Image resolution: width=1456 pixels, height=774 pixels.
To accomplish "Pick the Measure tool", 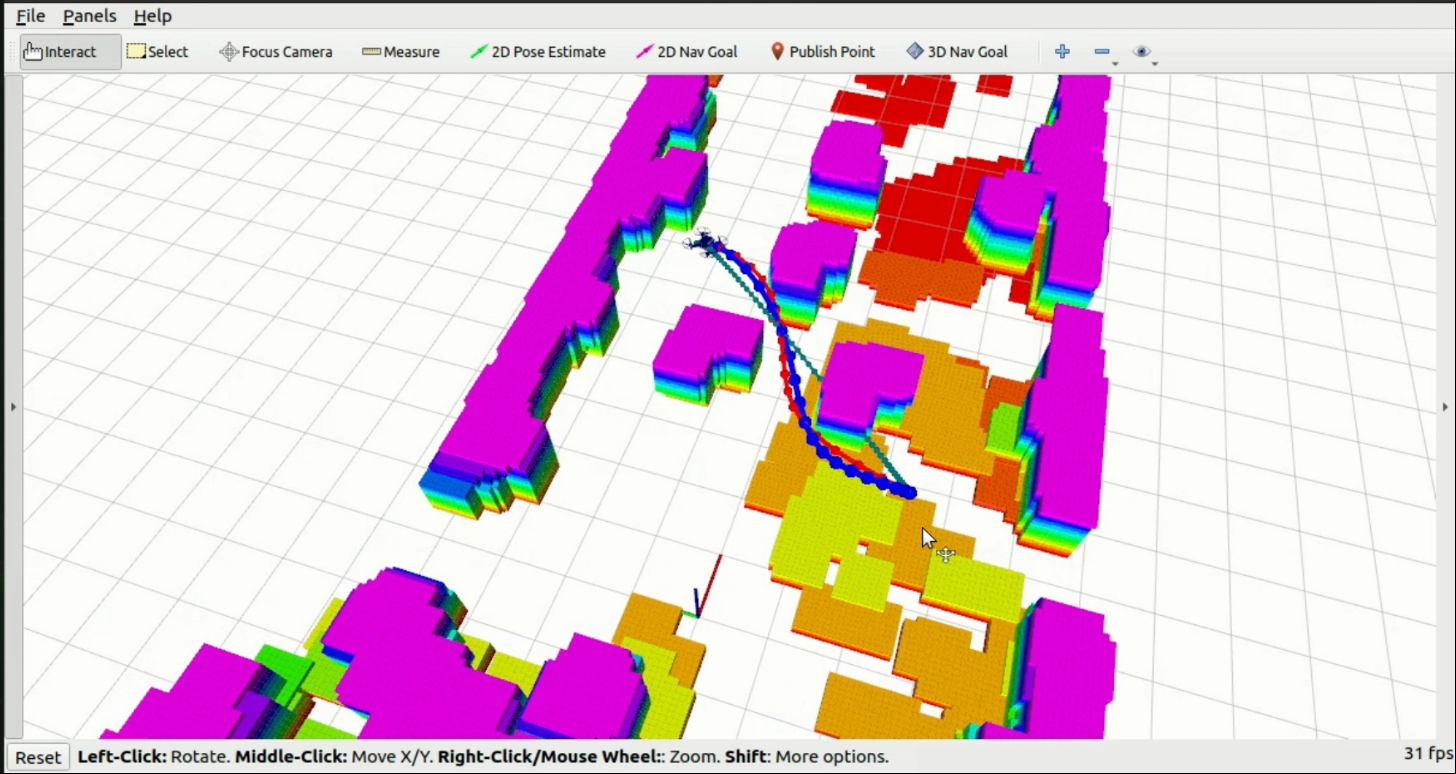I will [x=400, y=52].
